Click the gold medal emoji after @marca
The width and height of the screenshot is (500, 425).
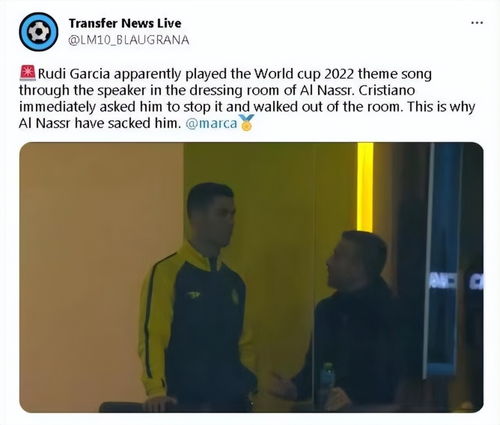click(x=246, y=123)
